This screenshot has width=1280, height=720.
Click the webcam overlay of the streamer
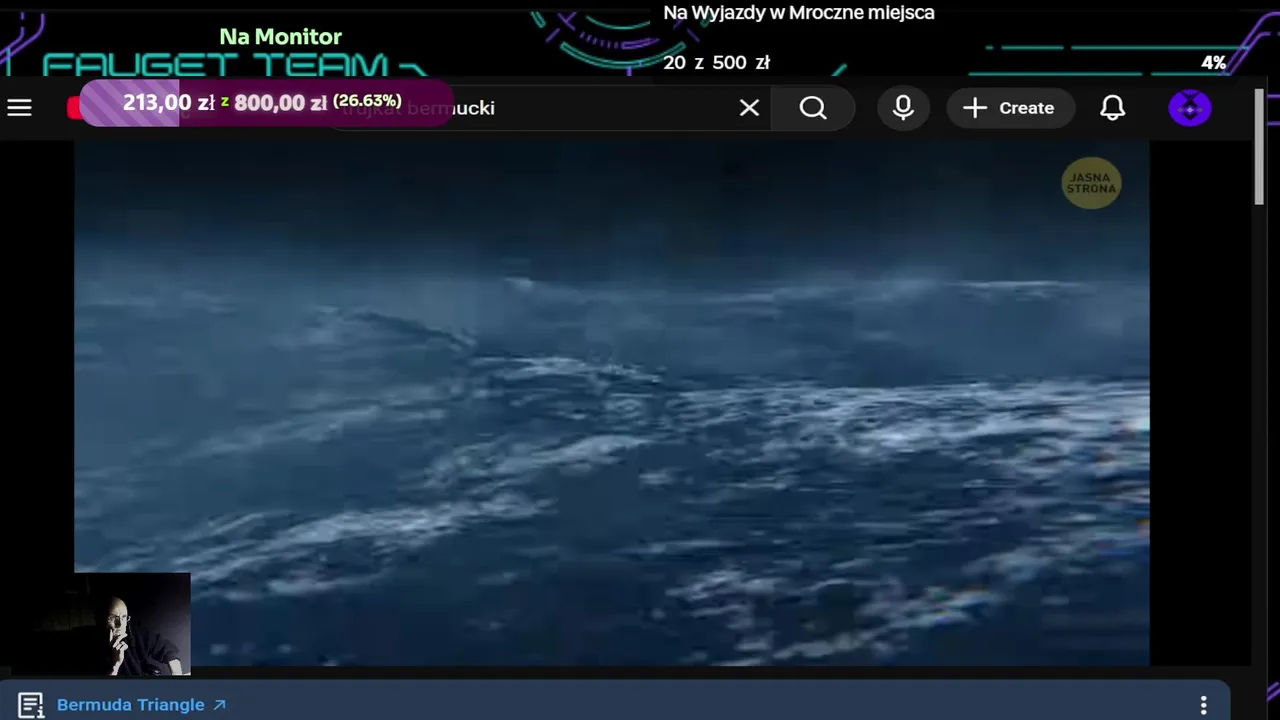(132, 623)
